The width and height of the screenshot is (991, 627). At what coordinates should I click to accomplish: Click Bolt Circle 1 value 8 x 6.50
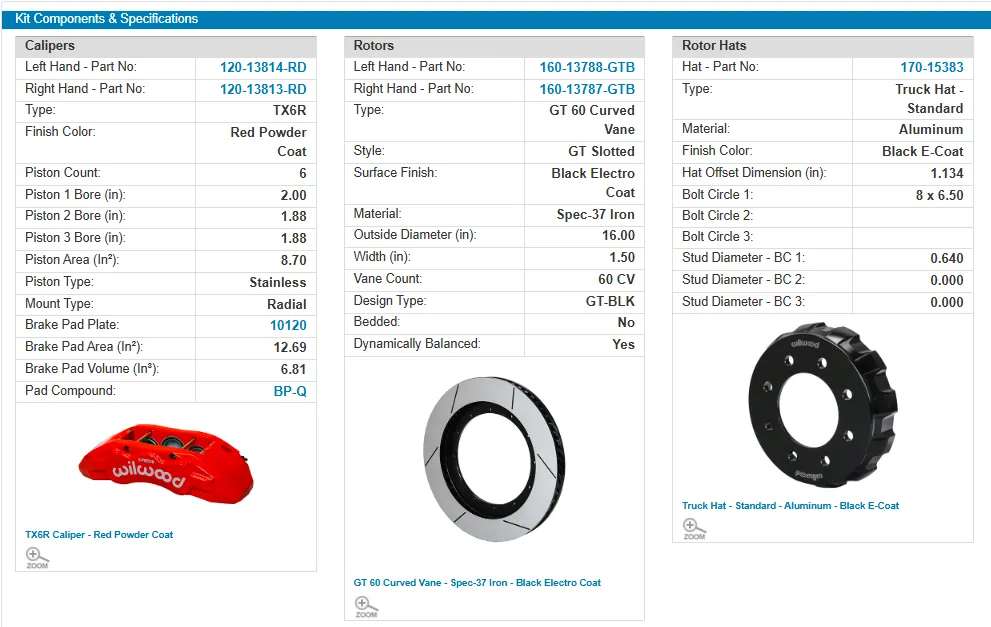click(x=940, y=196)
